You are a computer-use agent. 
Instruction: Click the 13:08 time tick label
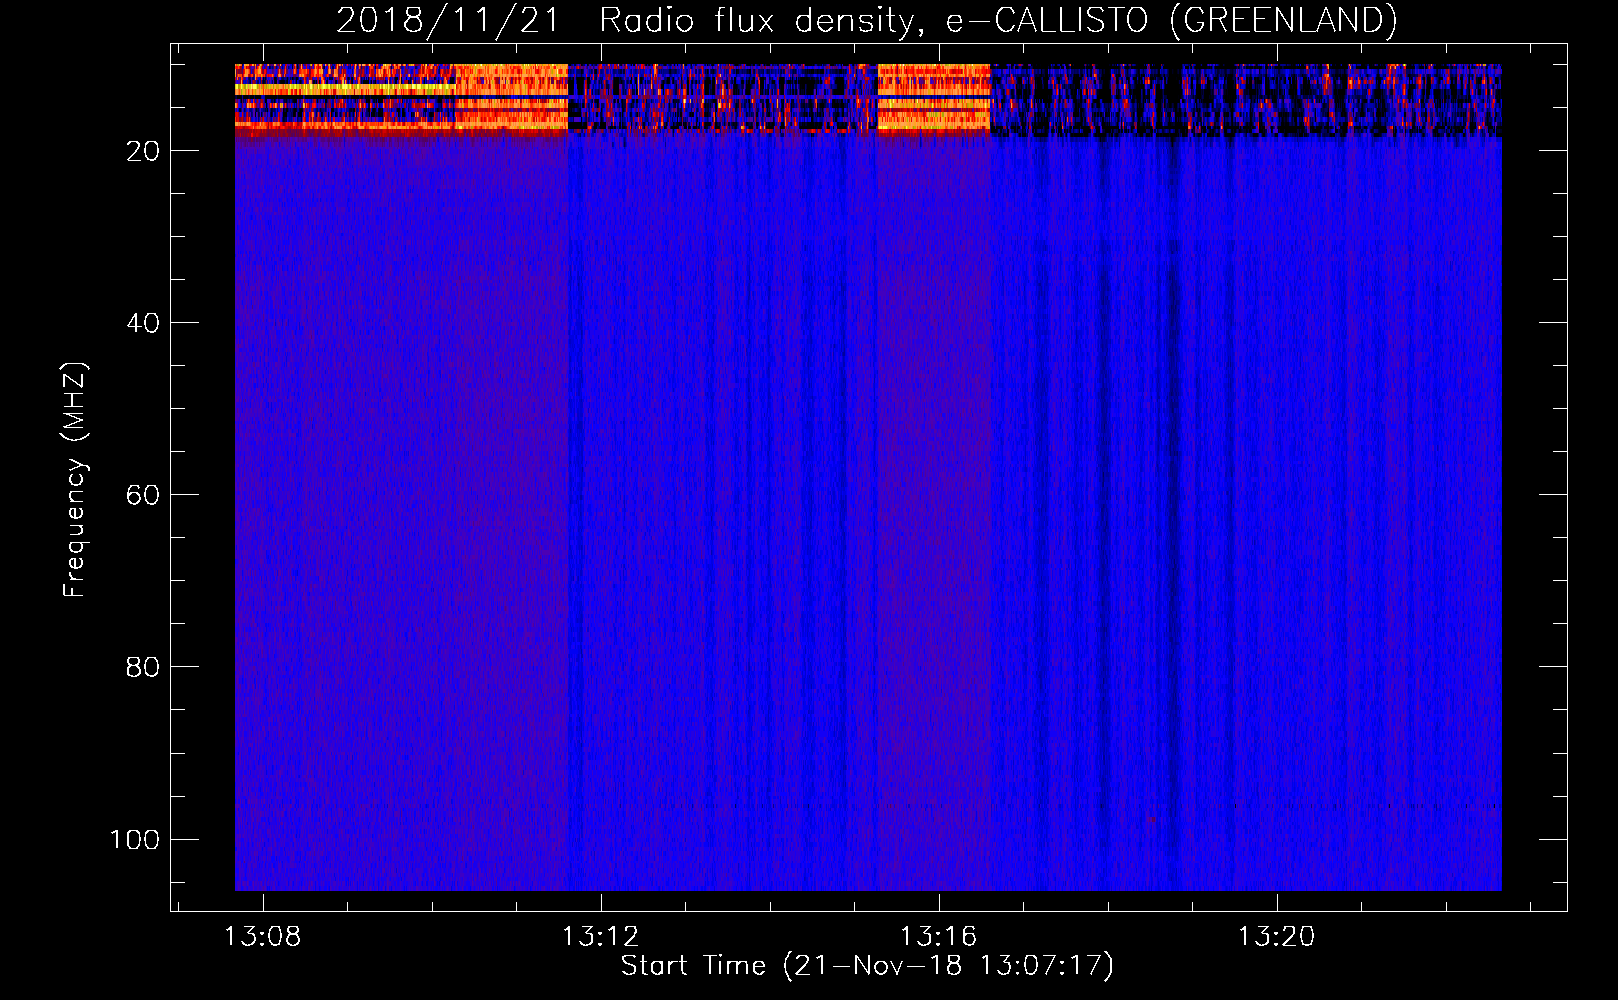coord(263,937)
